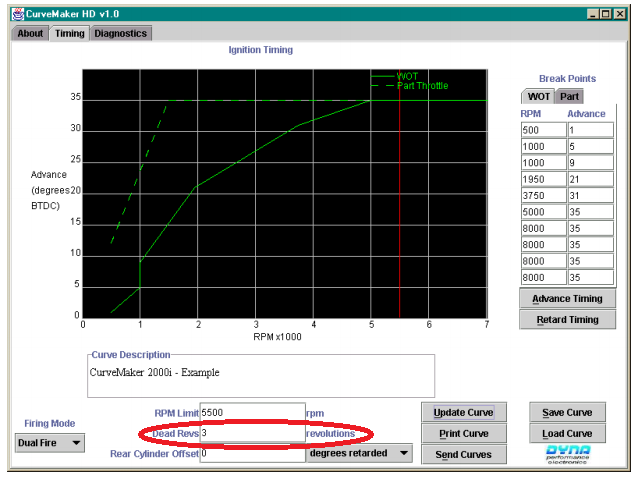The height and width of the screenshot is (483, 643).
Task: Switch to the Diagnostics tab
Action: click(x=121, y=33)
